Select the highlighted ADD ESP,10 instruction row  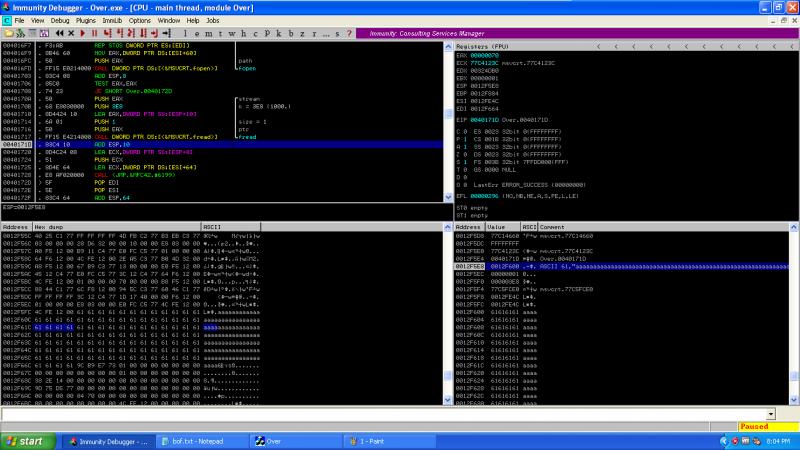point(222,144)
